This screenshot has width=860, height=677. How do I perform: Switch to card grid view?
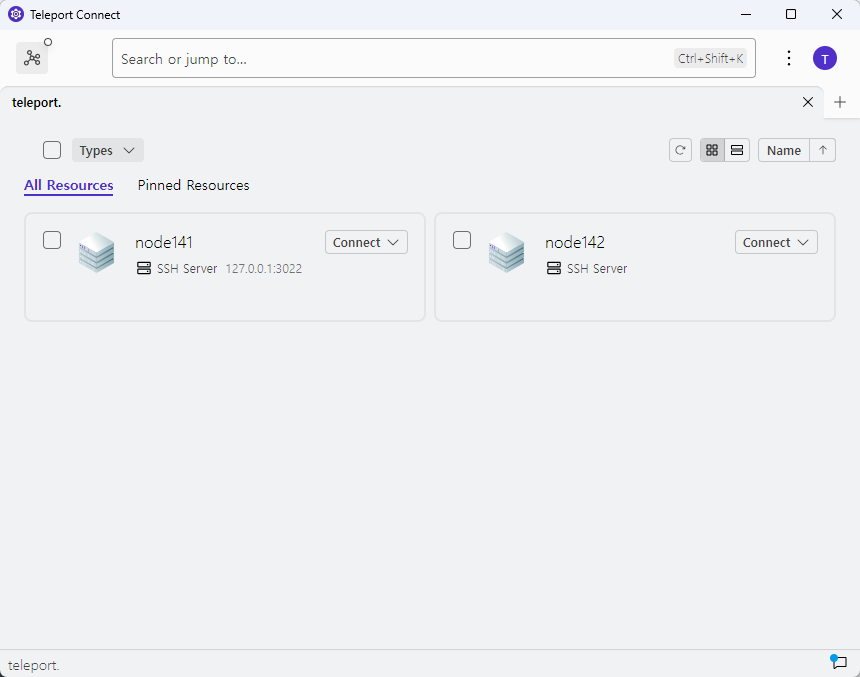click(712, 150)
